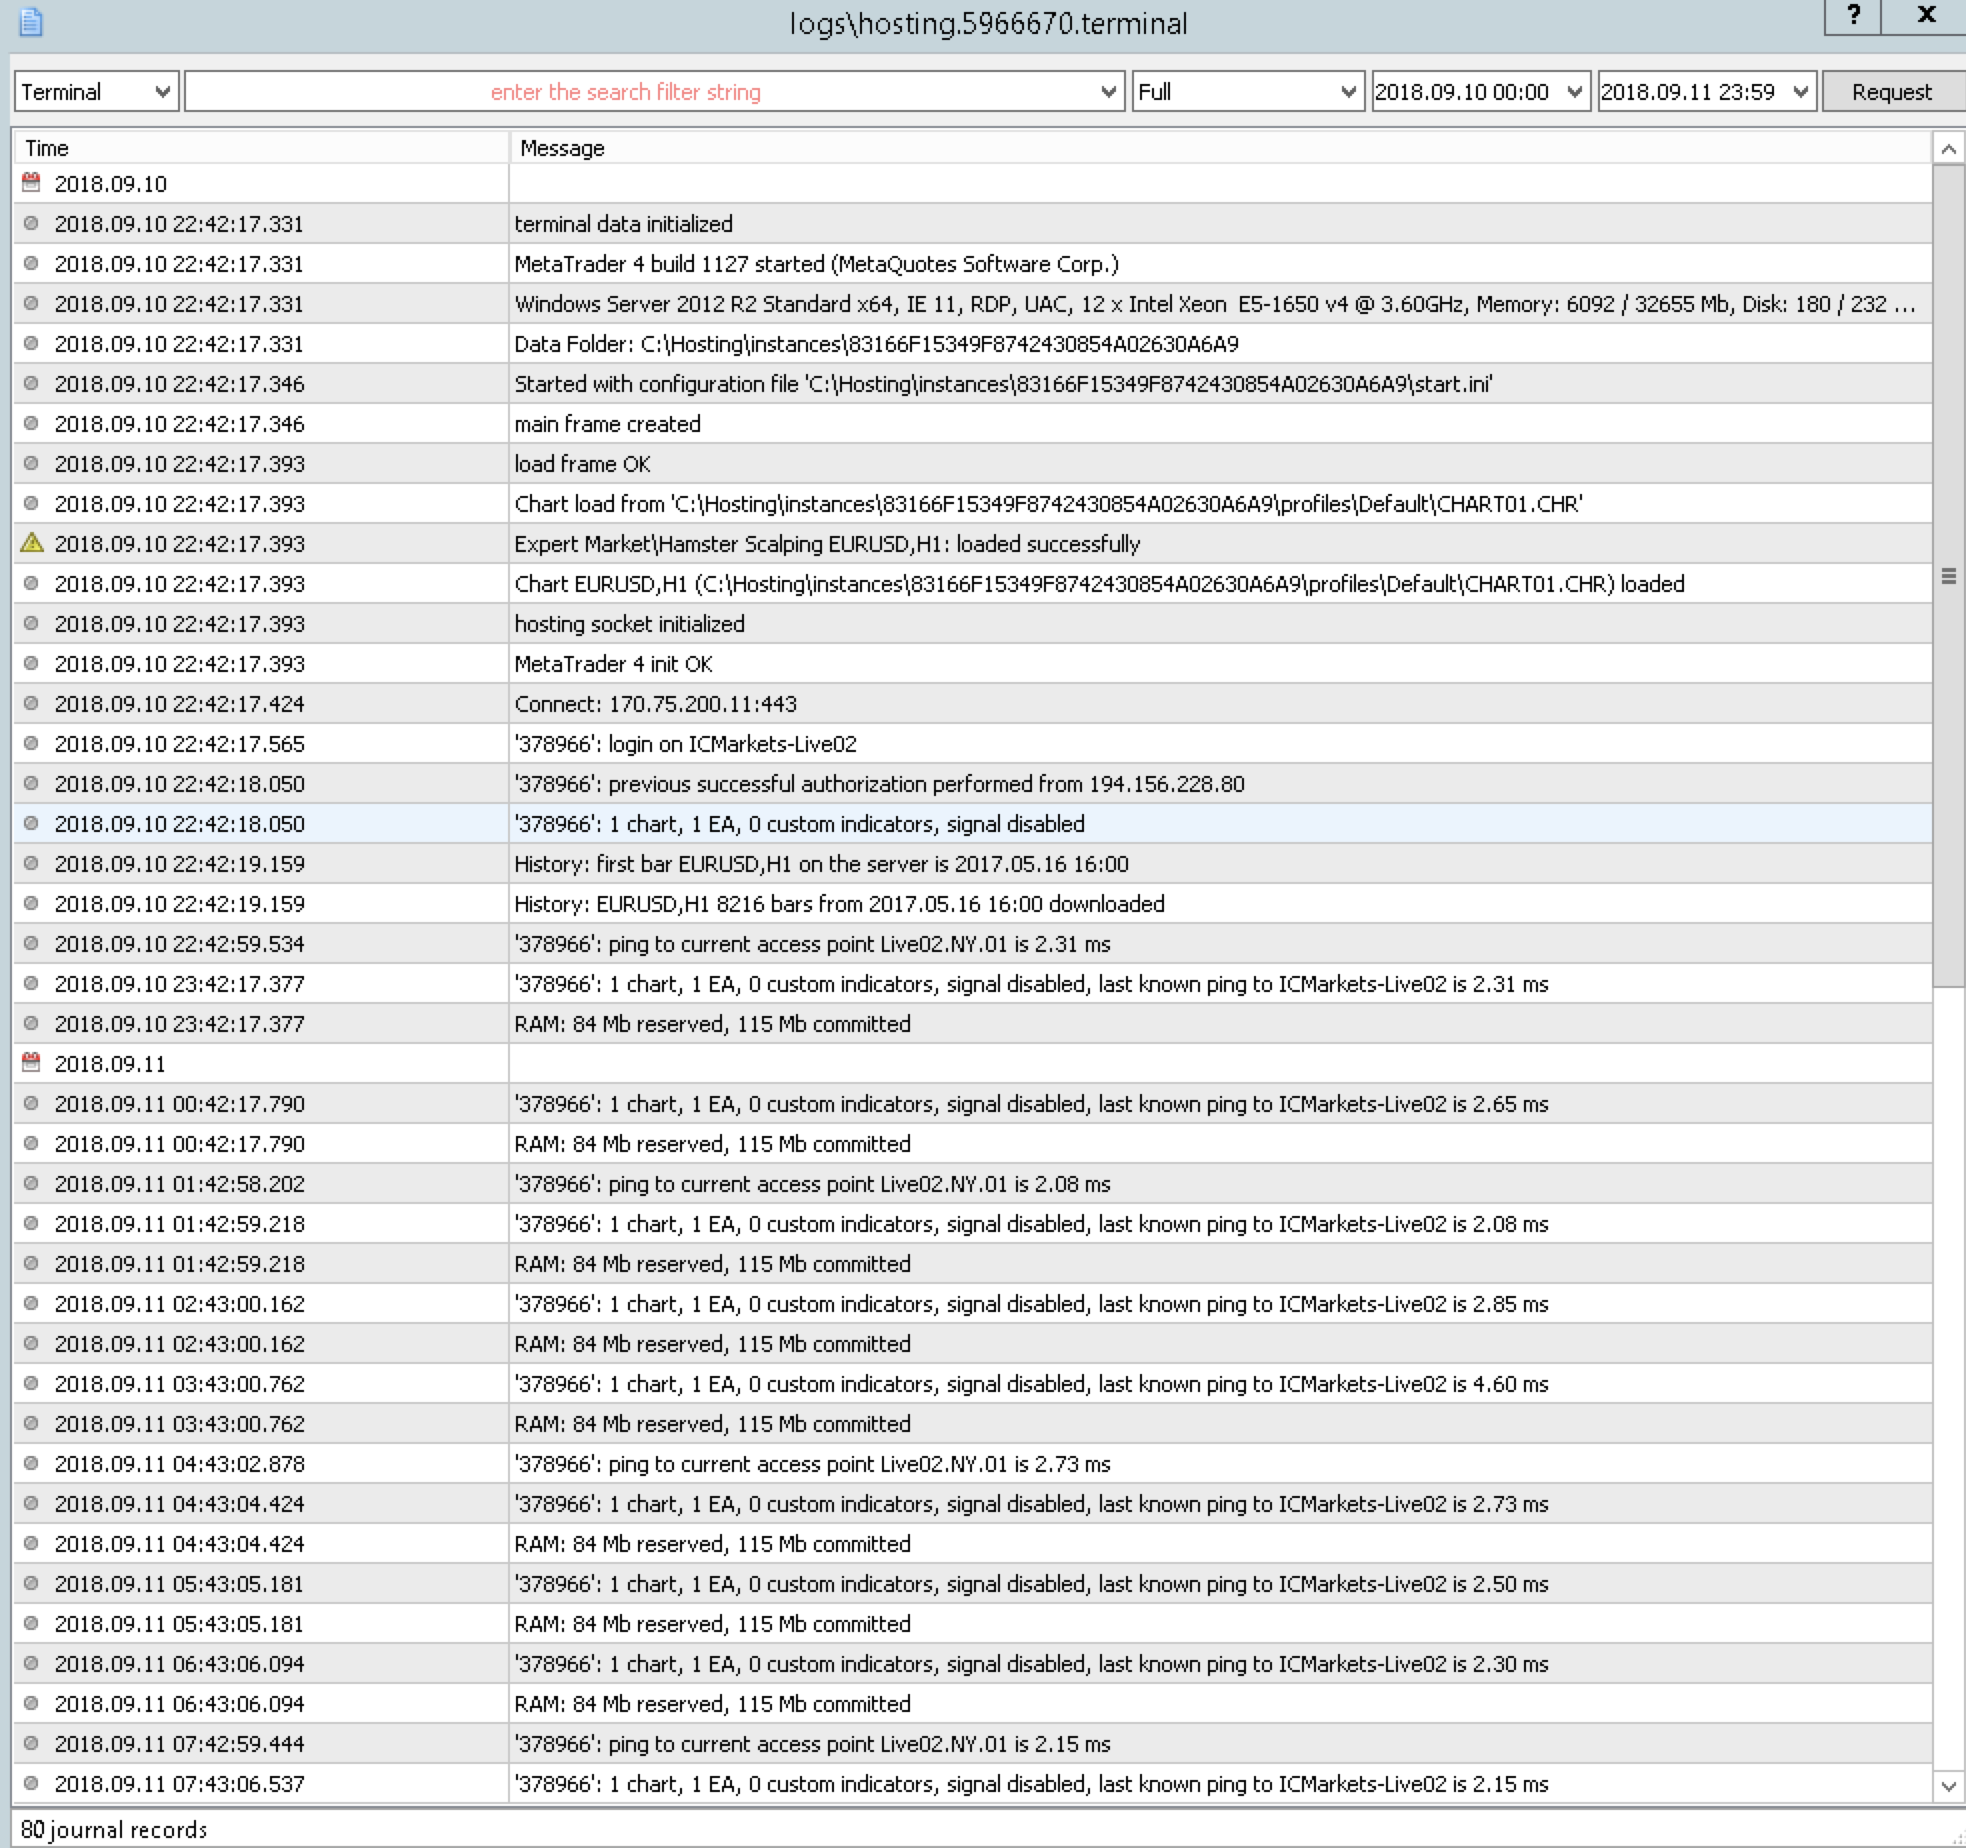1966x1848 pixels.
Task: Click the log document icon in title bar
Action: pos(31,22)
